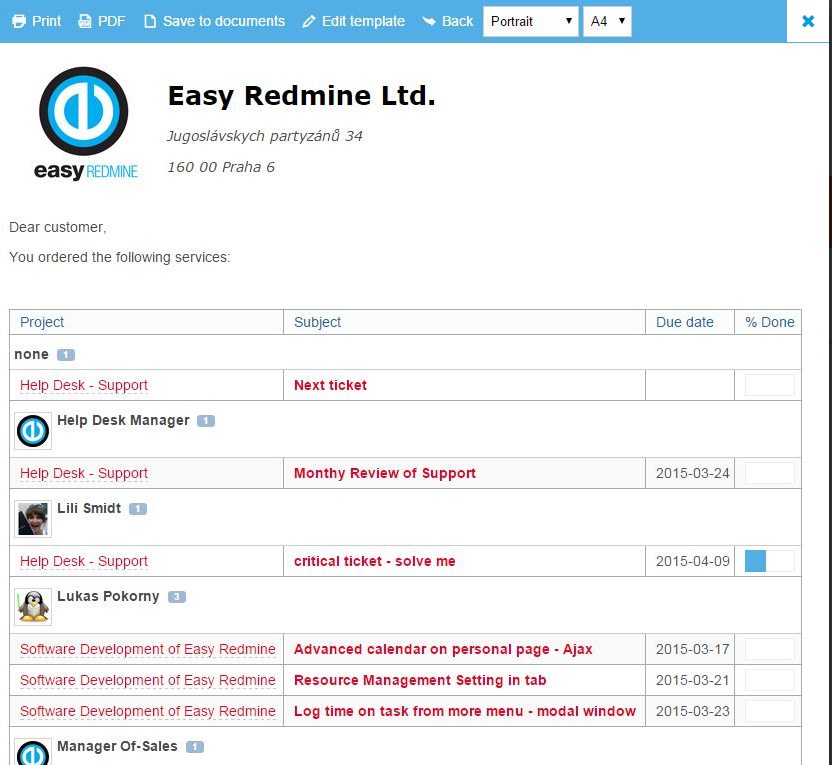This screenshot has width=832, height=765.
Task: Click Lili Smidt's avatar photo
Action: [33, 519]
